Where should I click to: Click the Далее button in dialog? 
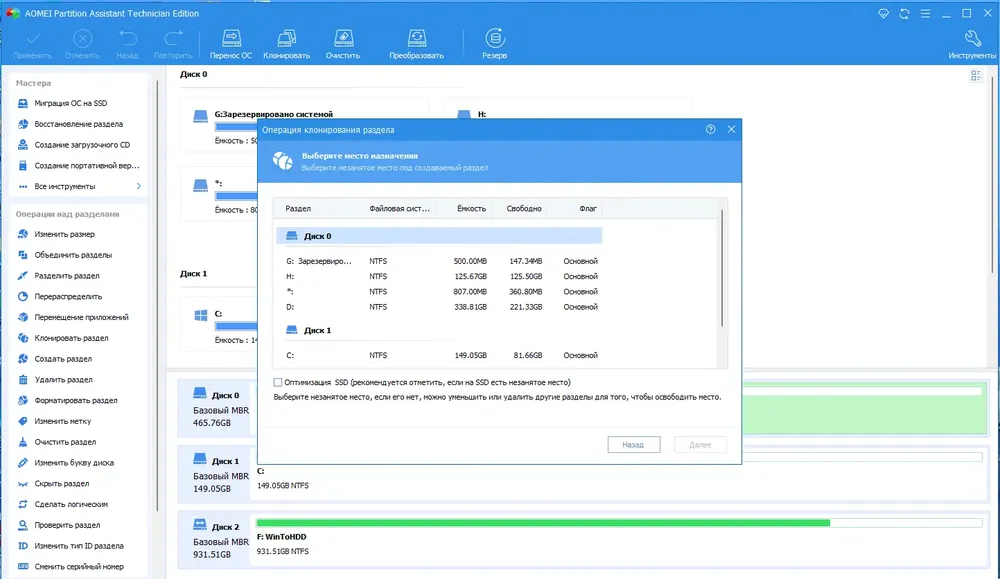coord(700,444)
